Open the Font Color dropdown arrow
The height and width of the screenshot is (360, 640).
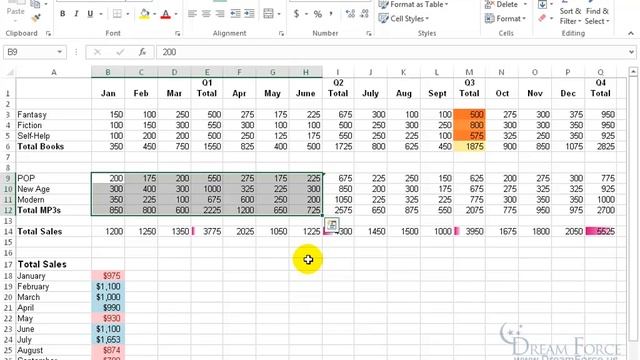pos(176,14)
